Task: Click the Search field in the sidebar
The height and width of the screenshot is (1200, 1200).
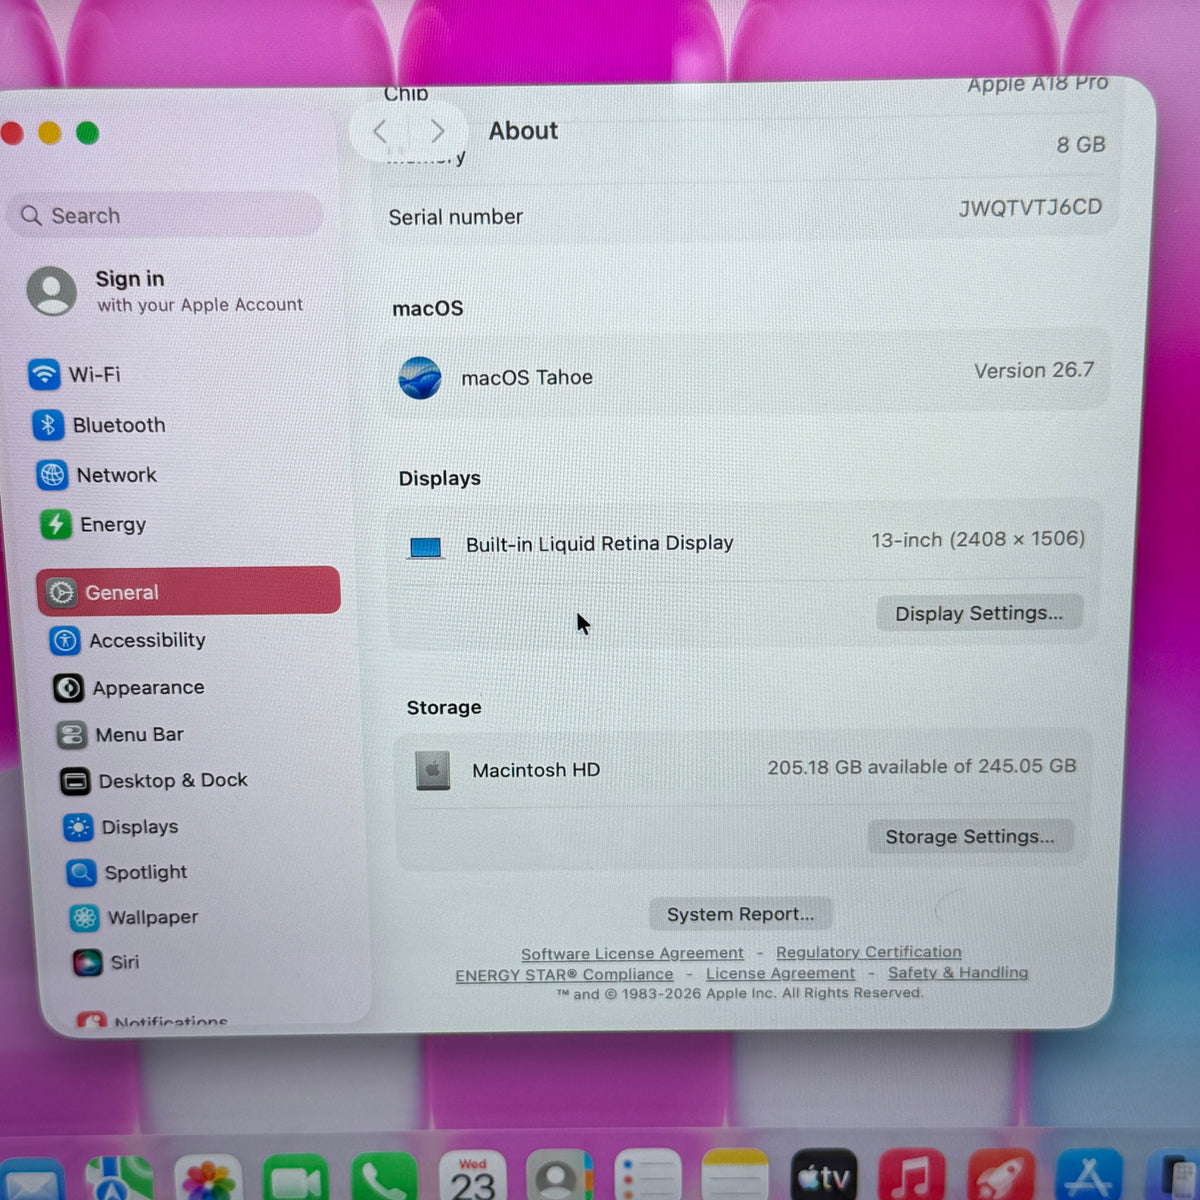Action: [165, 215]
